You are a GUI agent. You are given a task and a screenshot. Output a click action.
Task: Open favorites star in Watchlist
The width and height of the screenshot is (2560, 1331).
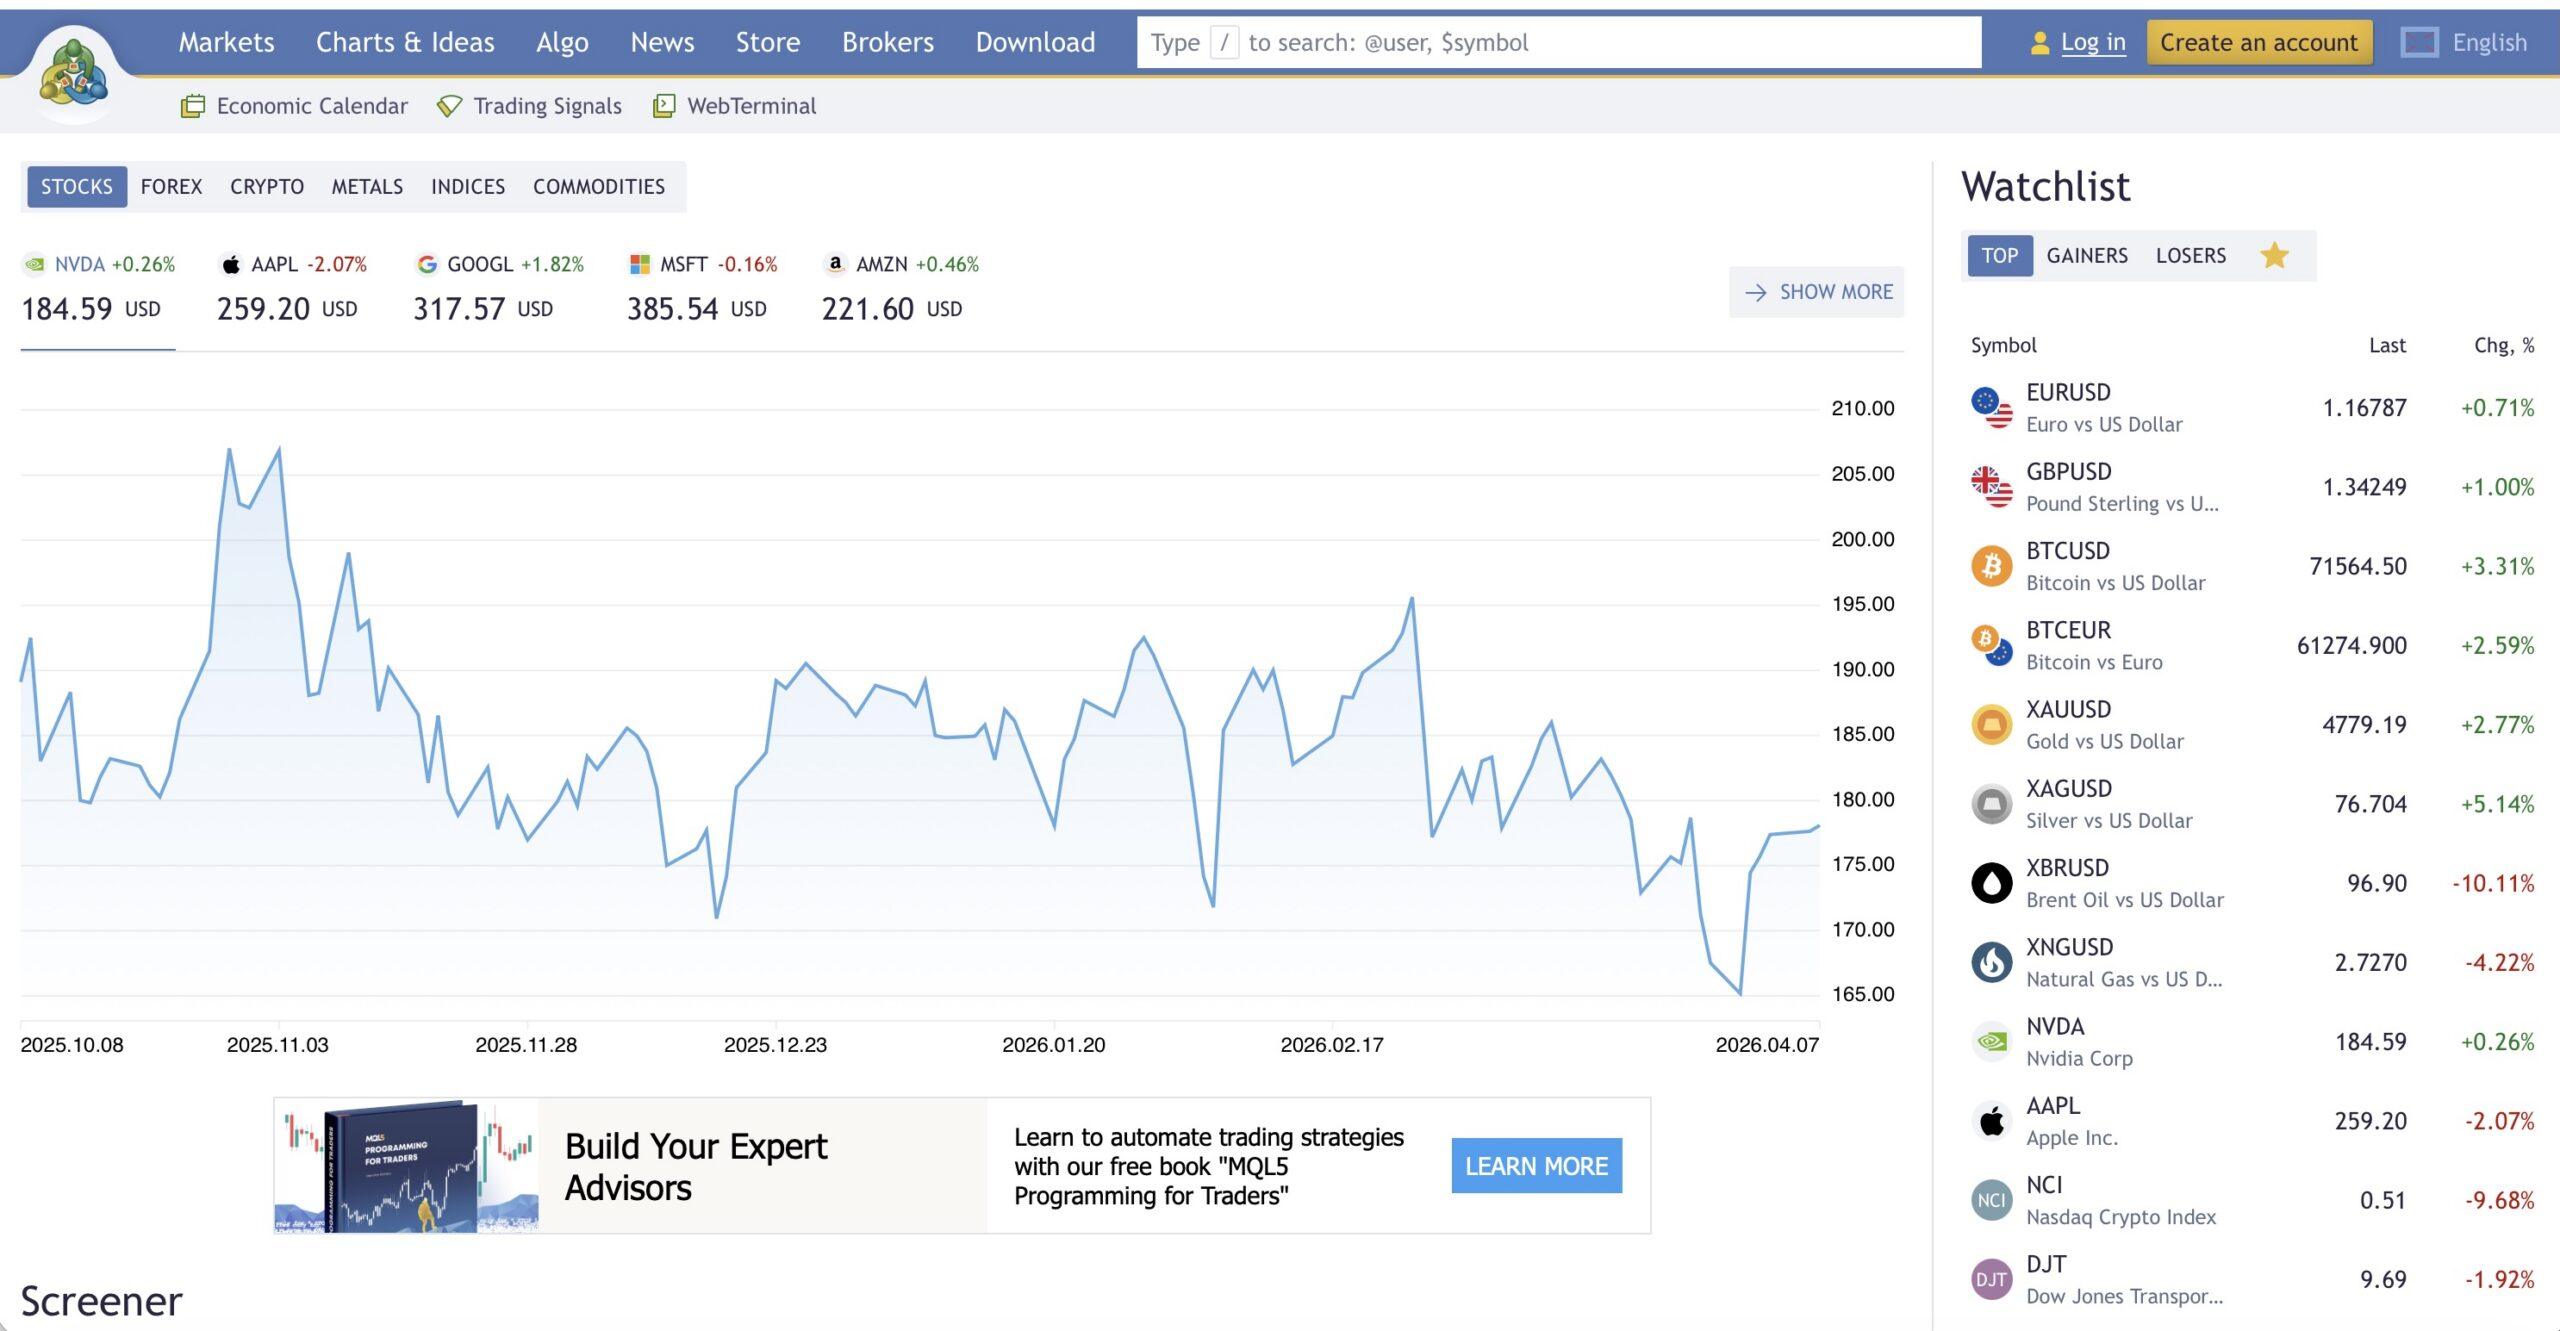[x=2274, y=256]
